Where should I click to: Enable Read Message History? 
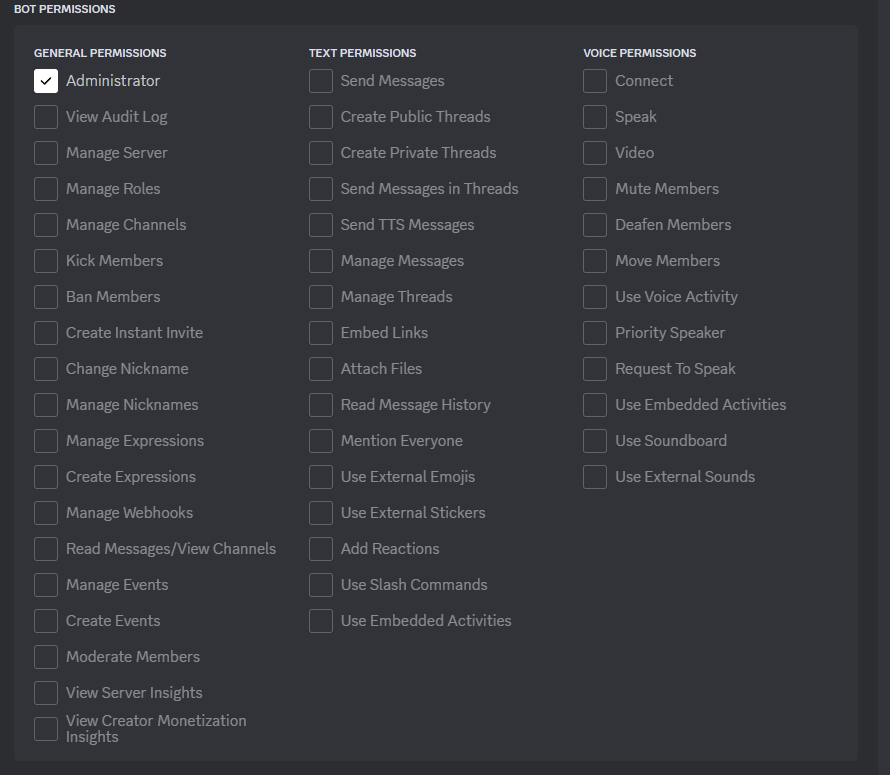point(321,405)
